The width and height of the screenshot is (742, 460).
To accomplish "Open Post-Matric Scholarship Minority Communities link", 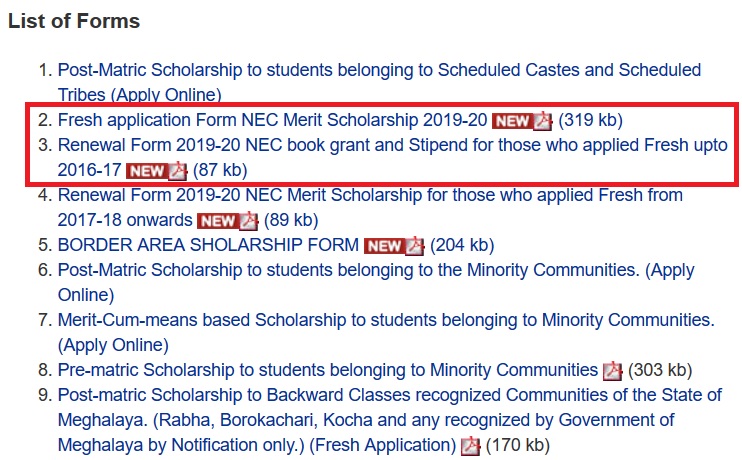I will (376, 270).
